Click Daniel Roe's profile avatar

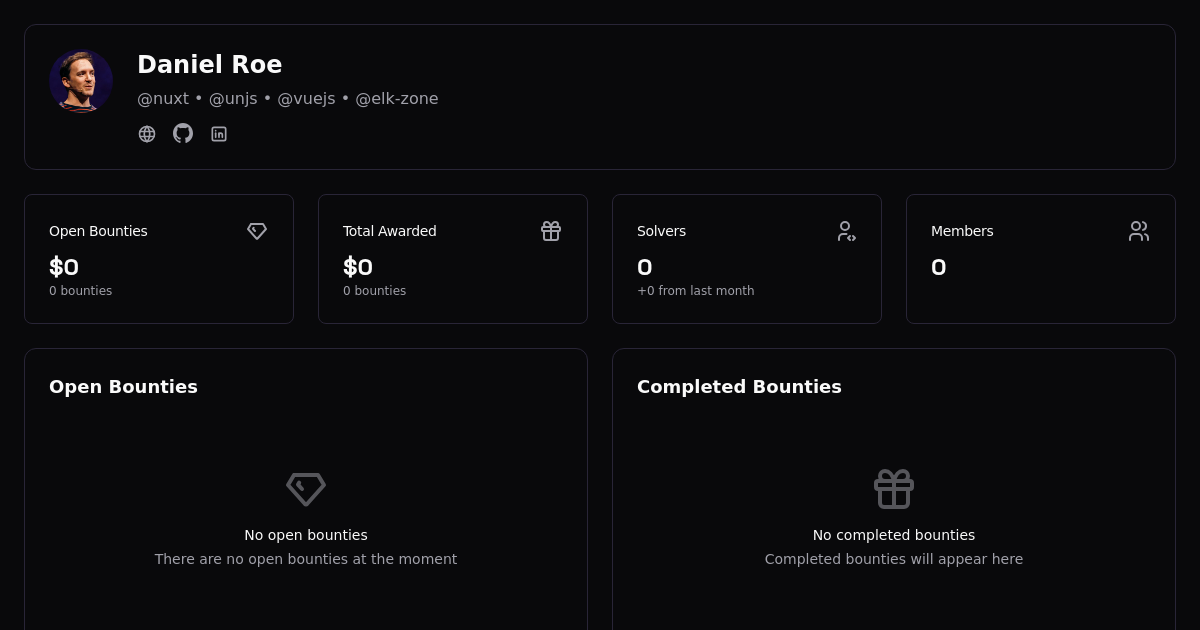click(81, 81)
